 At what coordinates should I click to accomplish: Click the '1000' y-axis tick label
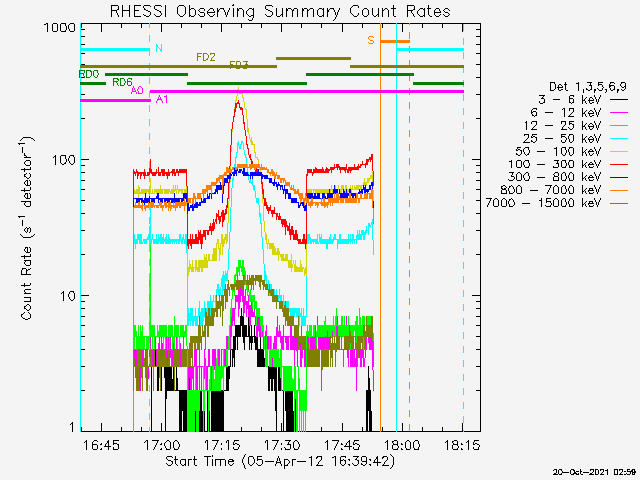point(60,28)
